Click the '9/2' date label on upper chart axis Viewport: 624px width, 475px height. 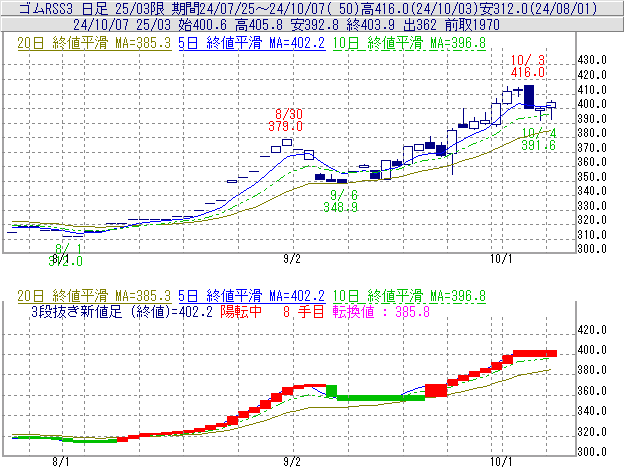click(x=292, y=259)
